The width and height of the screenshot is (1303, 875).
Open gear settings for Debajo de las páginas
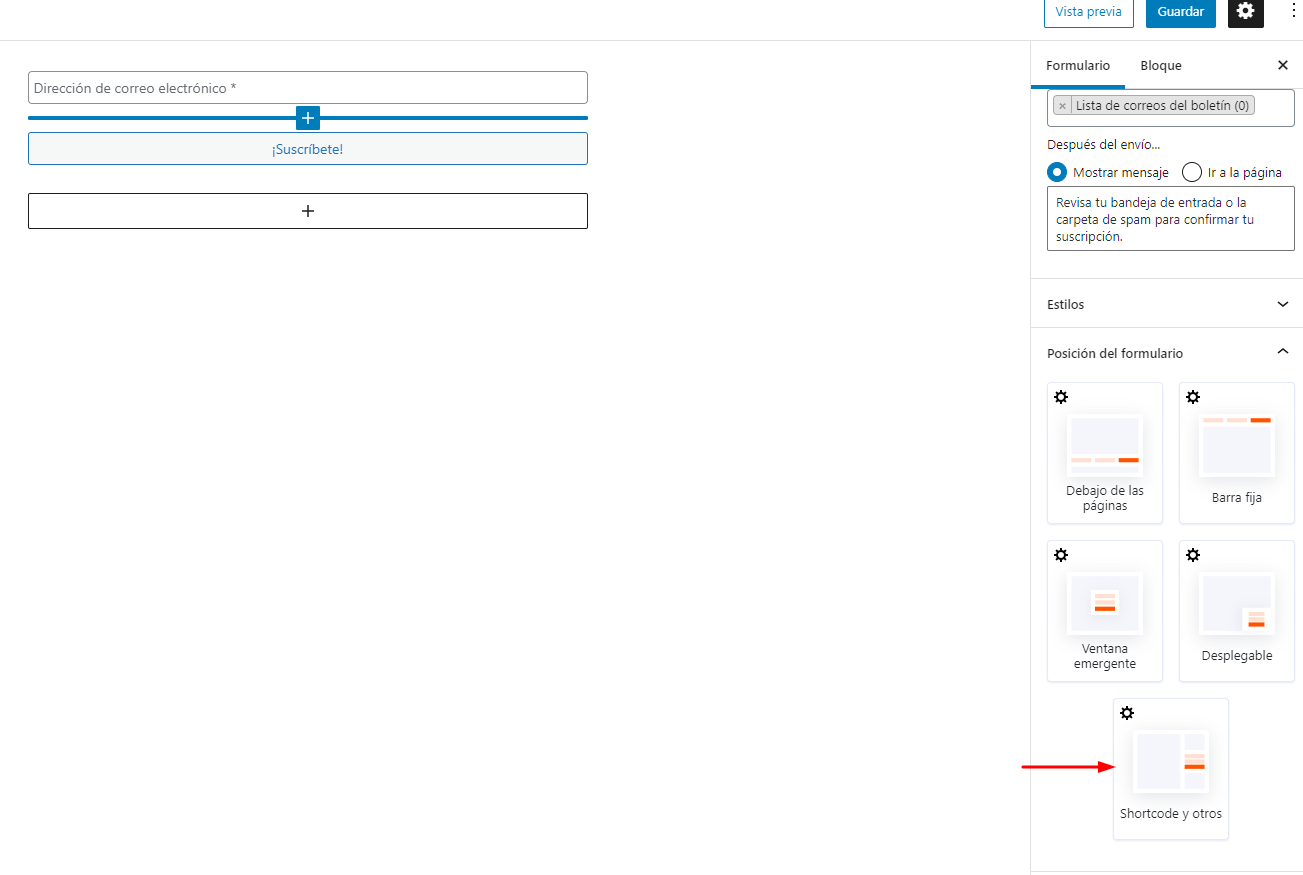pos(1061,397)
